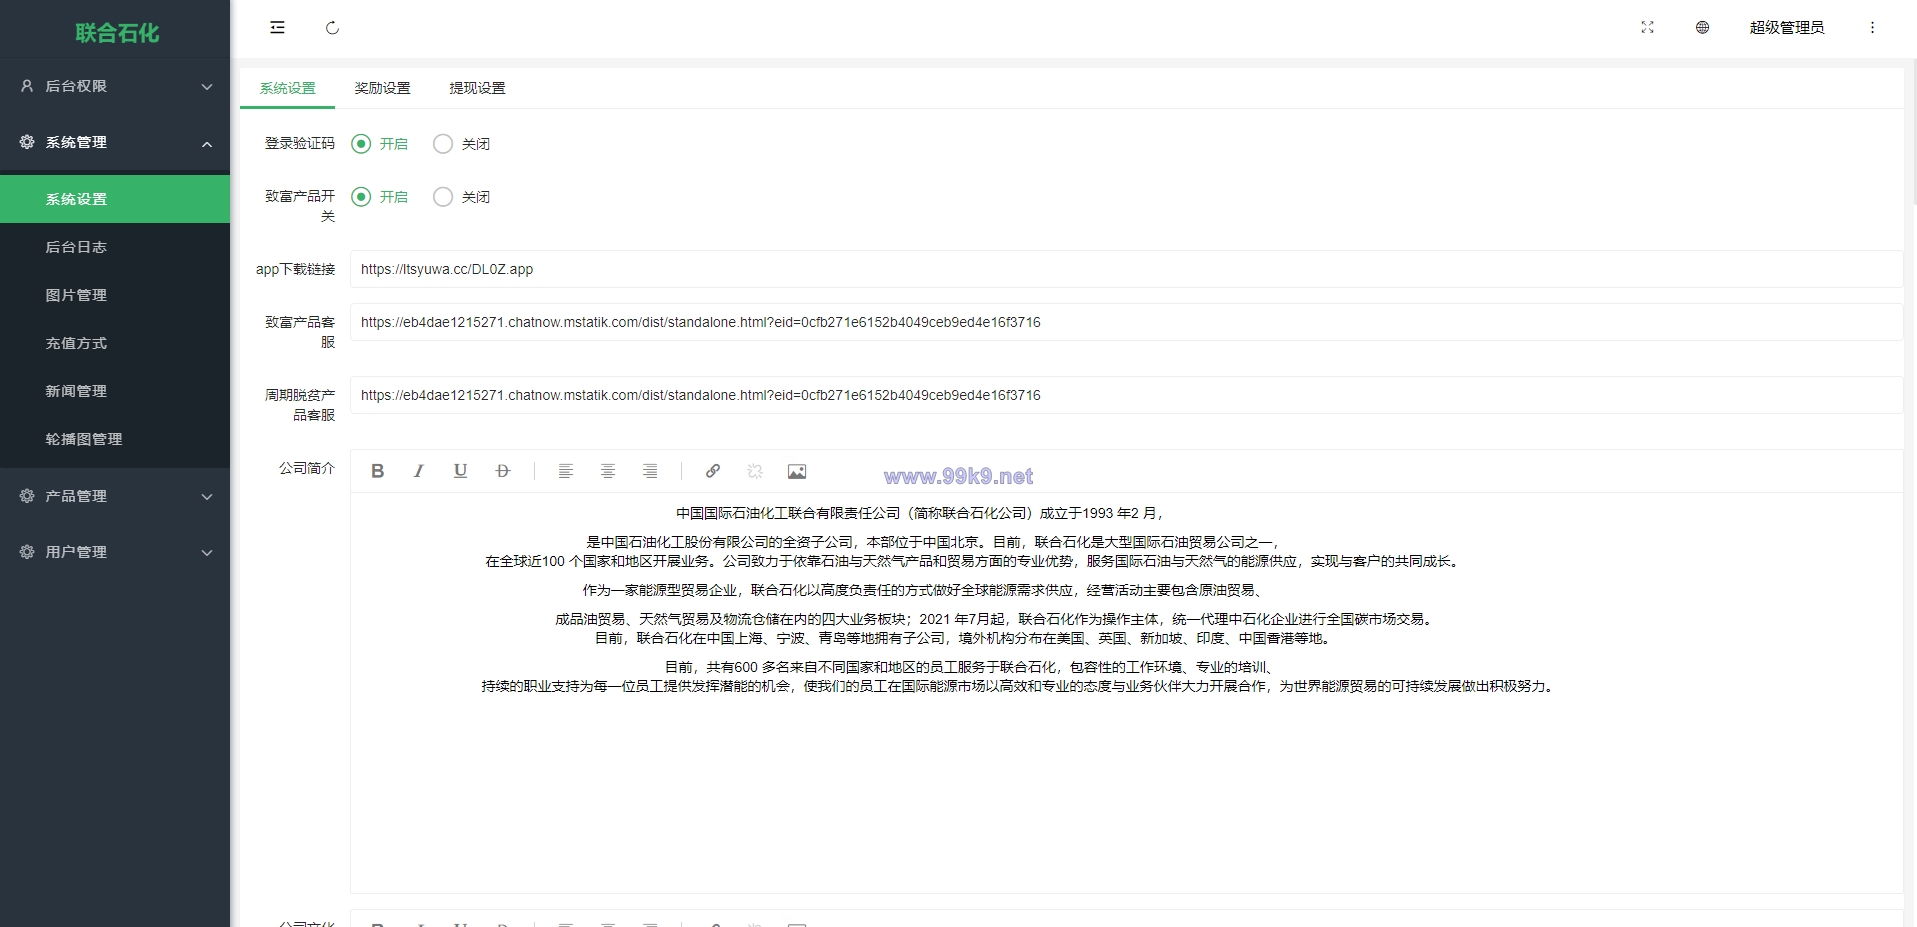
Task: Align text left in 公司简介 editor
Action: point(565,471)
